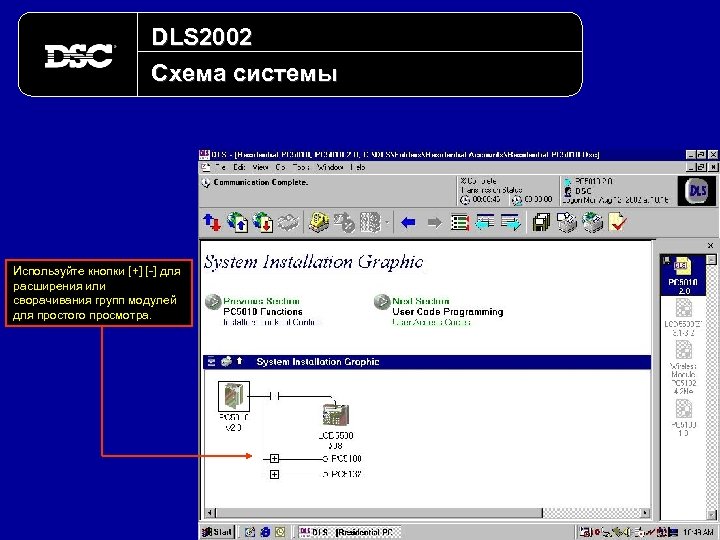
Task: Select Wireless Module PC5132 in side panel
Action: 683,368
